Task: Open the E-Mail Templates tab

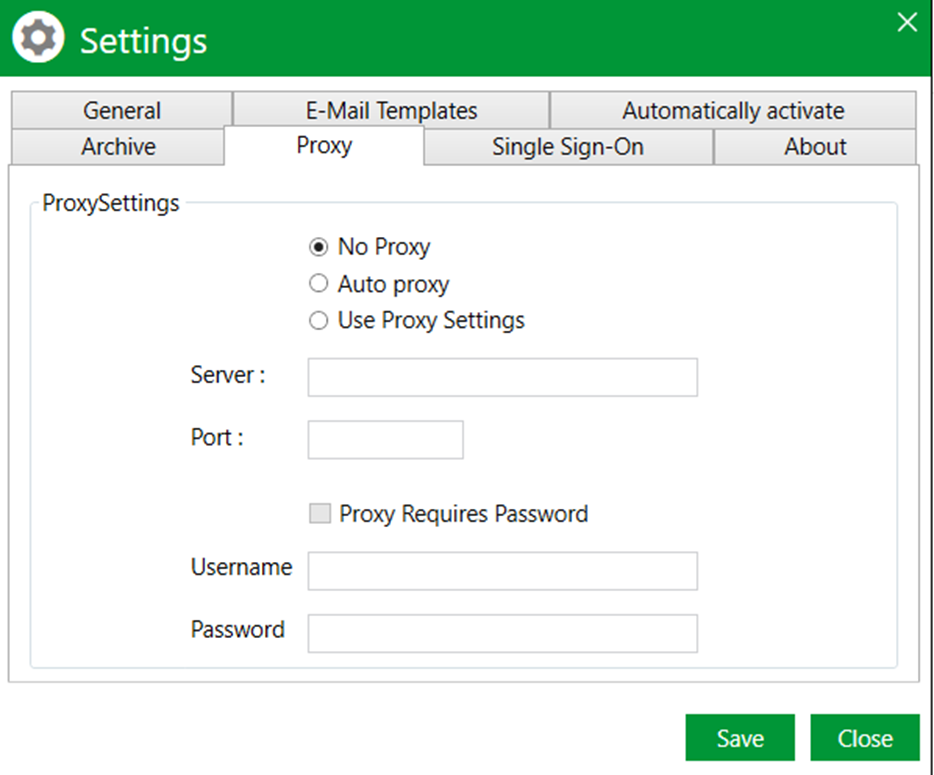Action: [x=391, y=110]
